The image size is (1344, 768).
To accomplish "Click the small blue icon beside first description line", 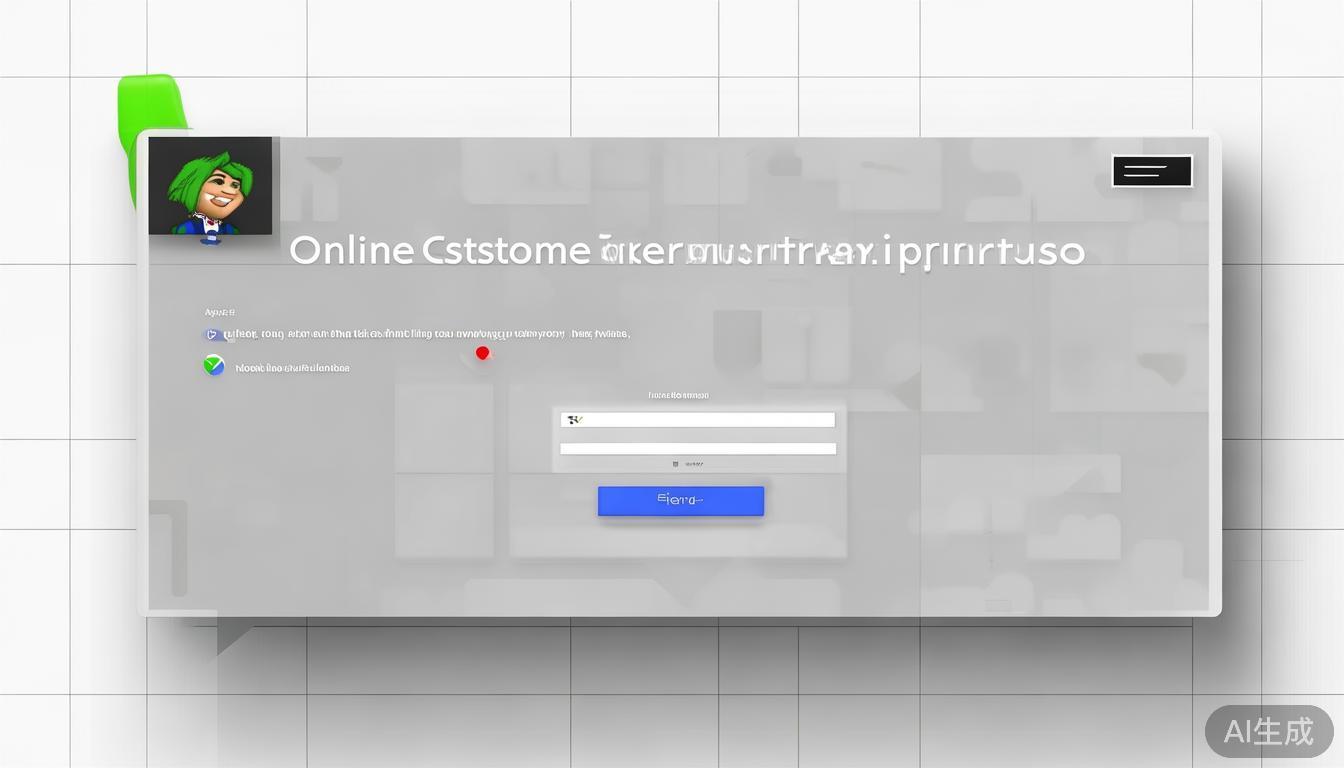I will pyautogui.click(x=212, y=335).
